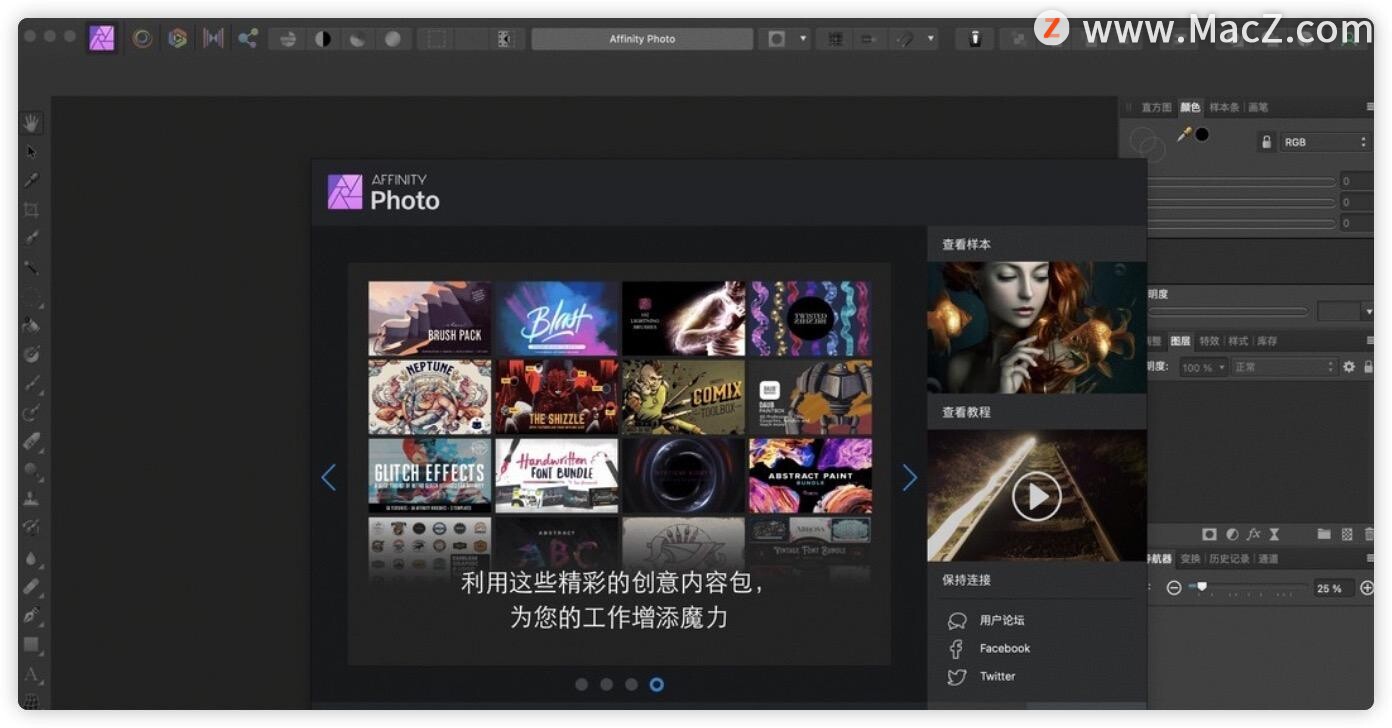Switch to the Liquify persona icon

click(143, 38)
